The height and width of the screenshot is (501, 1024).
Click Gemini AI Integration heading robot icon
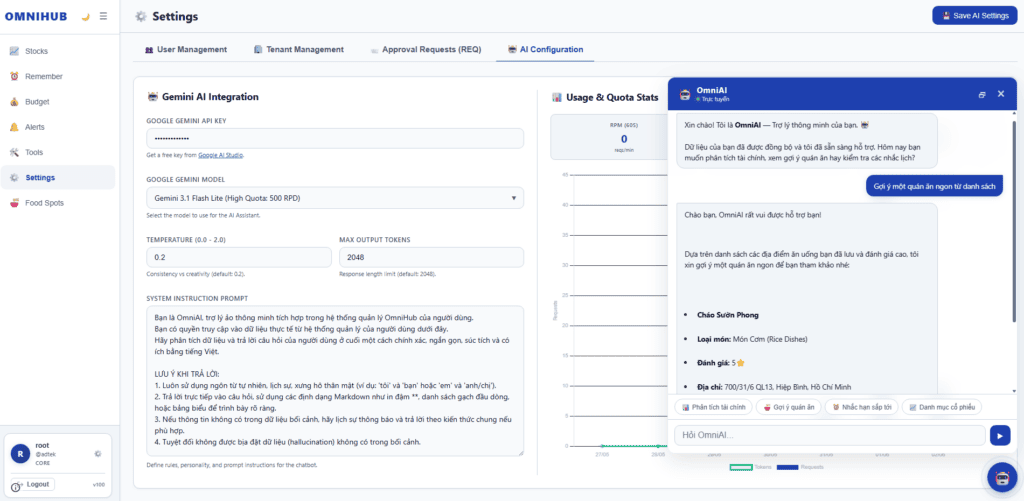click(x=153, y=97)
